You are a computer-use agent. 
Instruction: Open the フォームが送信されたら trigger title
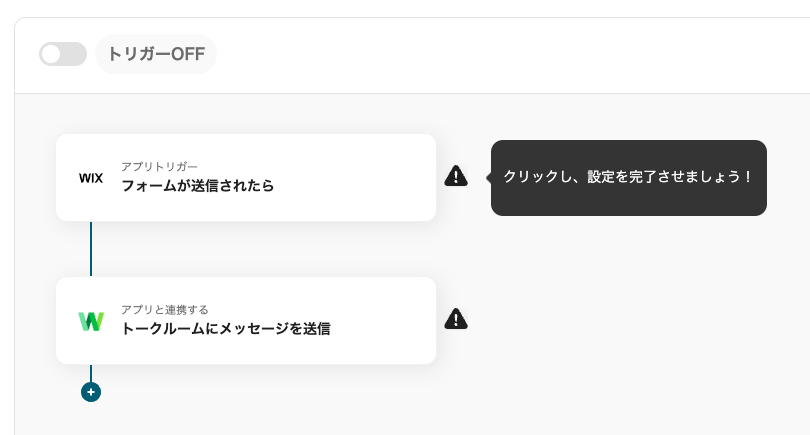(x=198, y=186)
